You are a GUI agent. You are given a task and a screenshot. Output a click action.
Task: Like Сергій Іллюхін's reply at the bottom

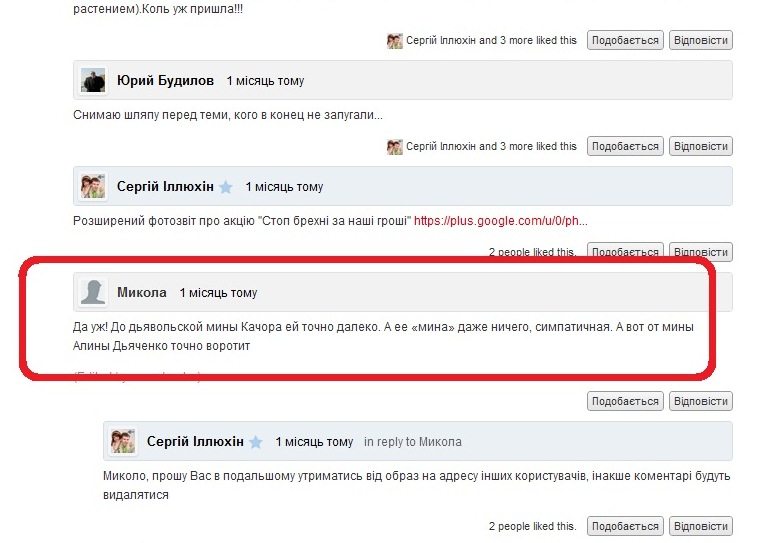pos(625,526)
